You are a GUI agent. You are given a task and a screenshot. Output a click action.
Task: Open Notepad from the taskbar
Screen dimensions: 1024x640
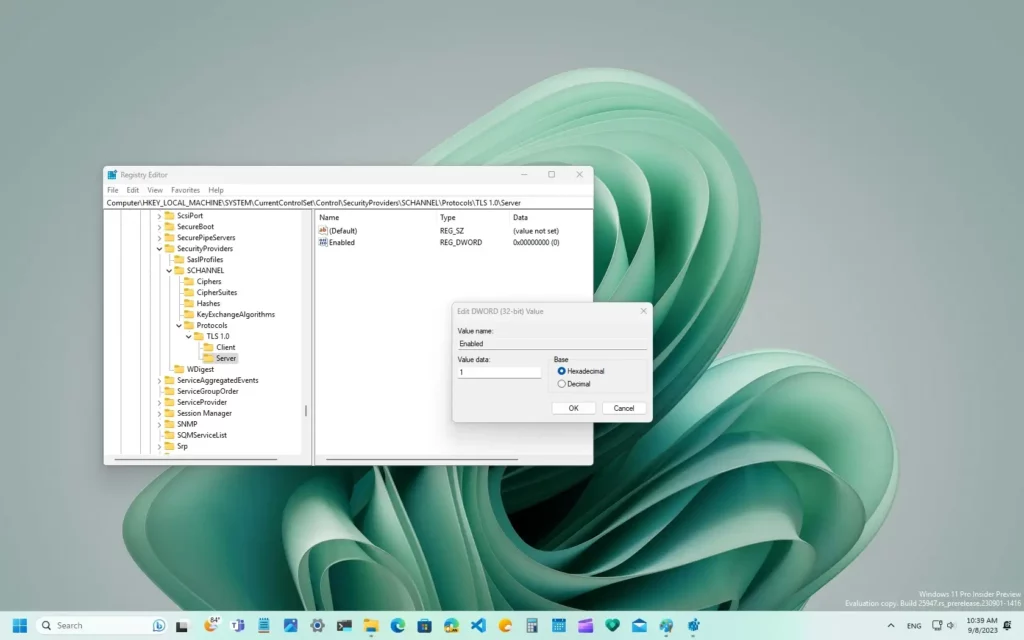[264, 626]
